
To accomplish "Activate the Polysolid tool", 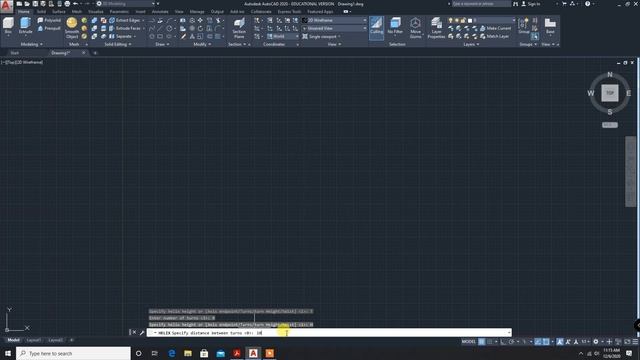I will 49,20.
